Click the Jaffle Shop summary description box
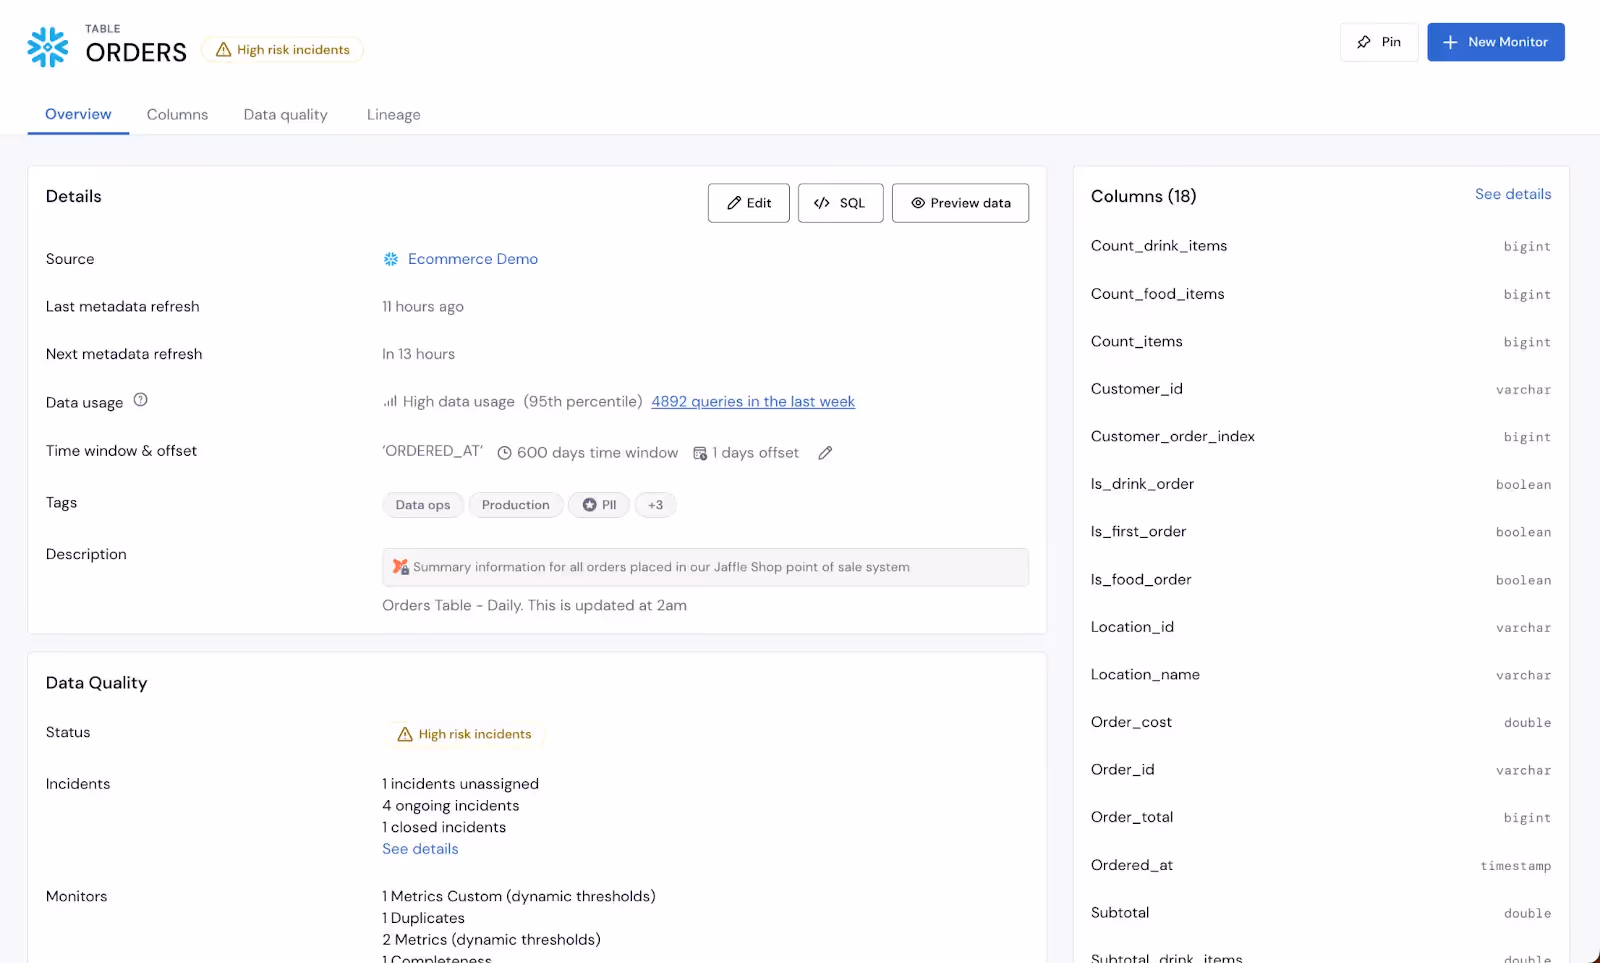This screenshot has width=1600, height=963. pos(705,567)
